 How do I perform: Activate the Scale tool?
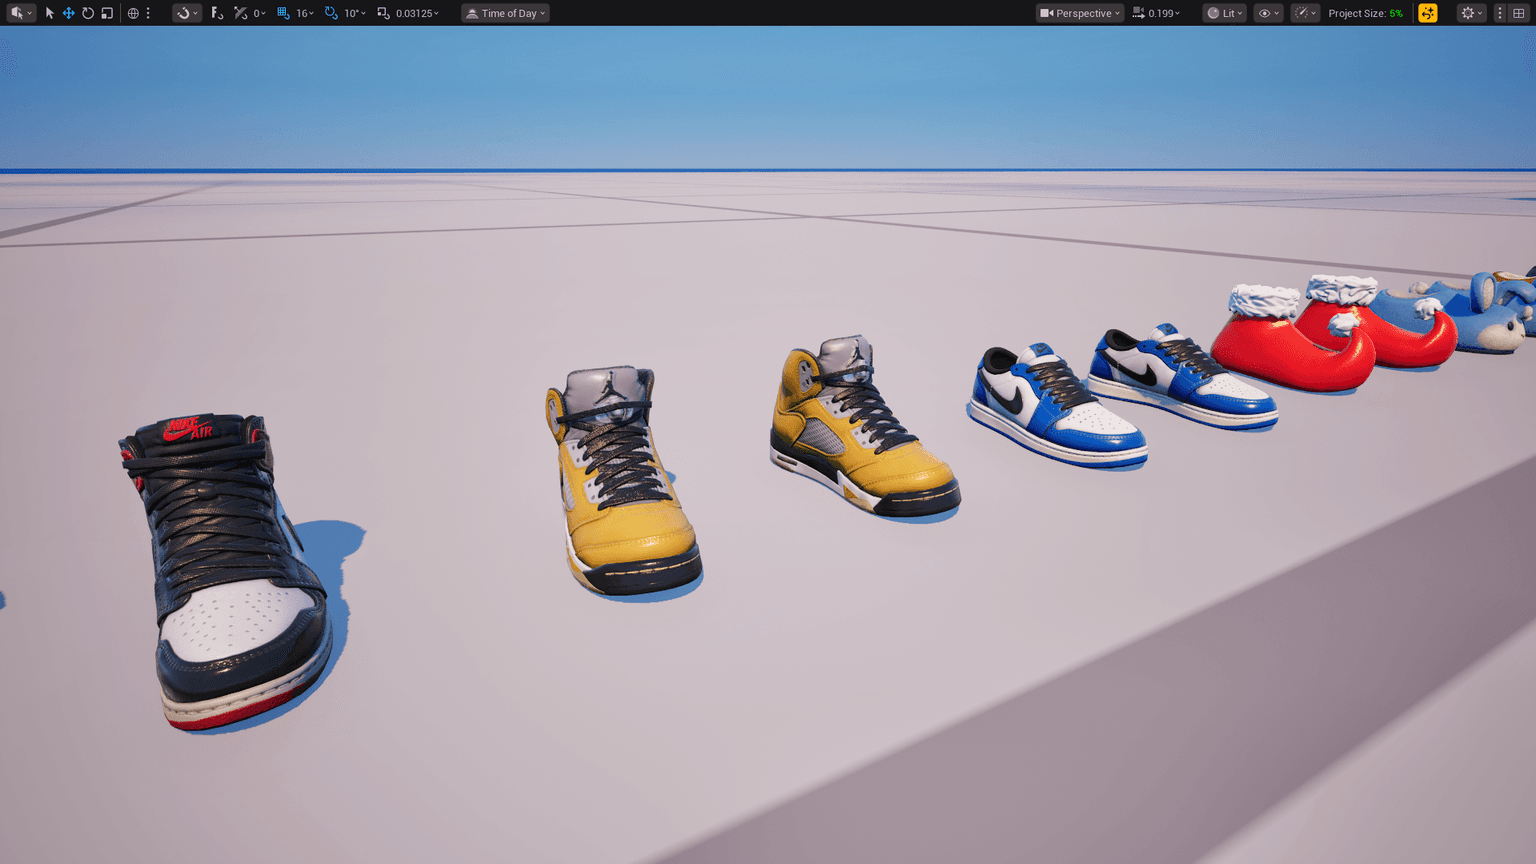click(x=107, y=13)
